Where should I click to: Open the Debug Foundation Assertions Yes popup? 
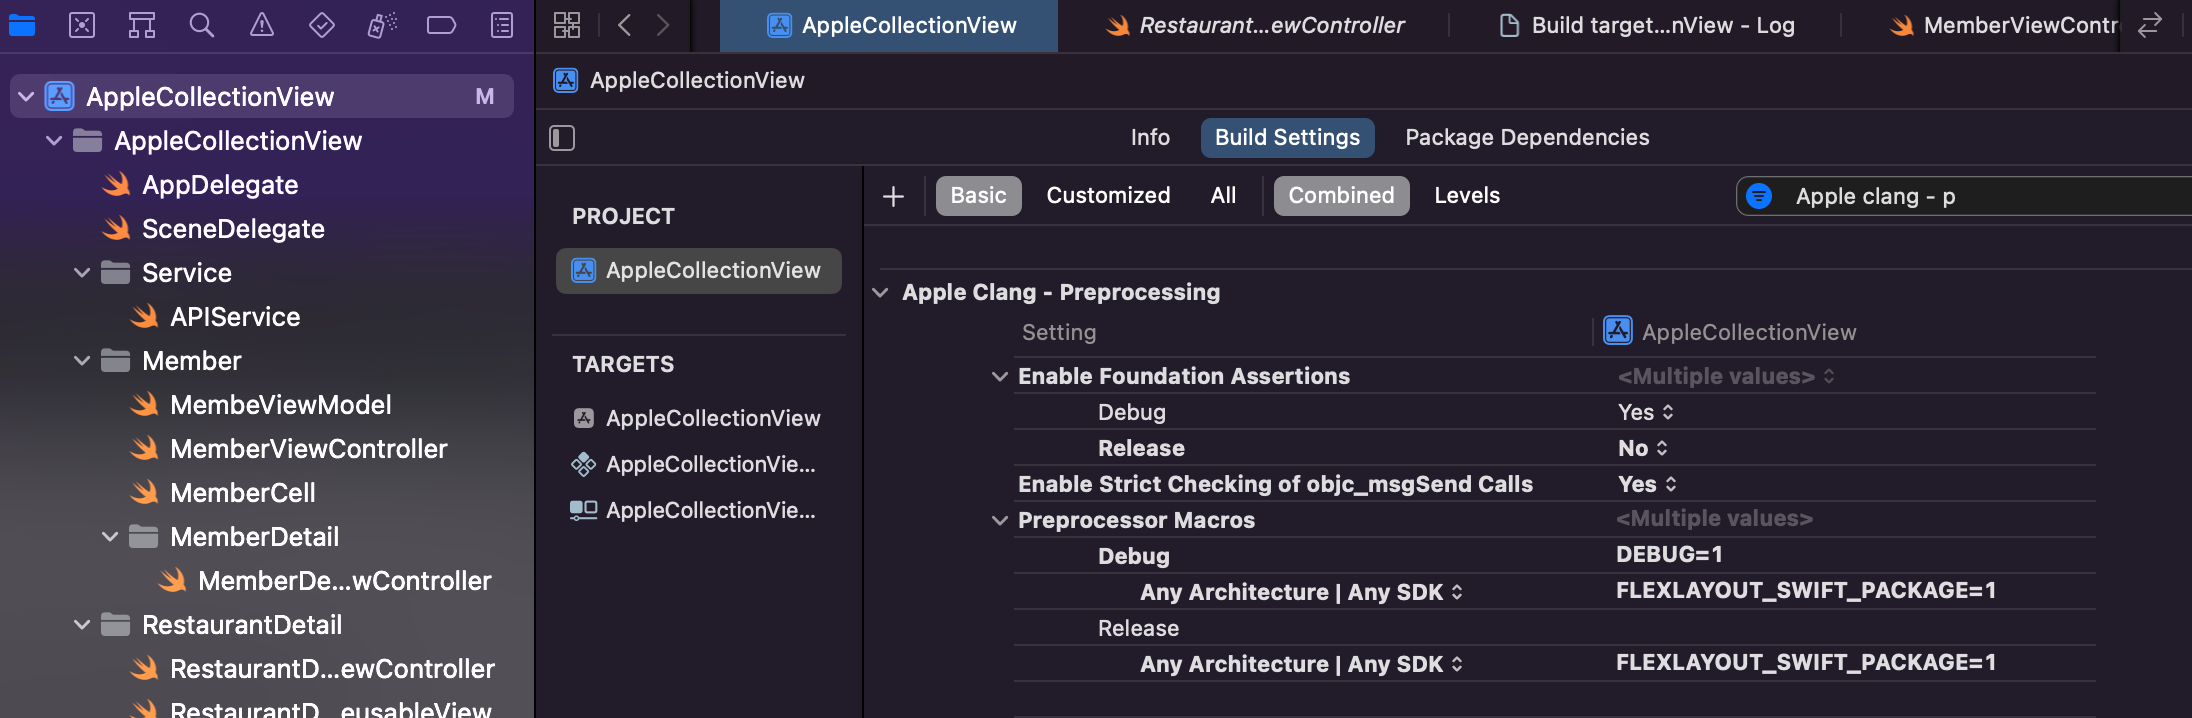click(x=1646, y=413)
